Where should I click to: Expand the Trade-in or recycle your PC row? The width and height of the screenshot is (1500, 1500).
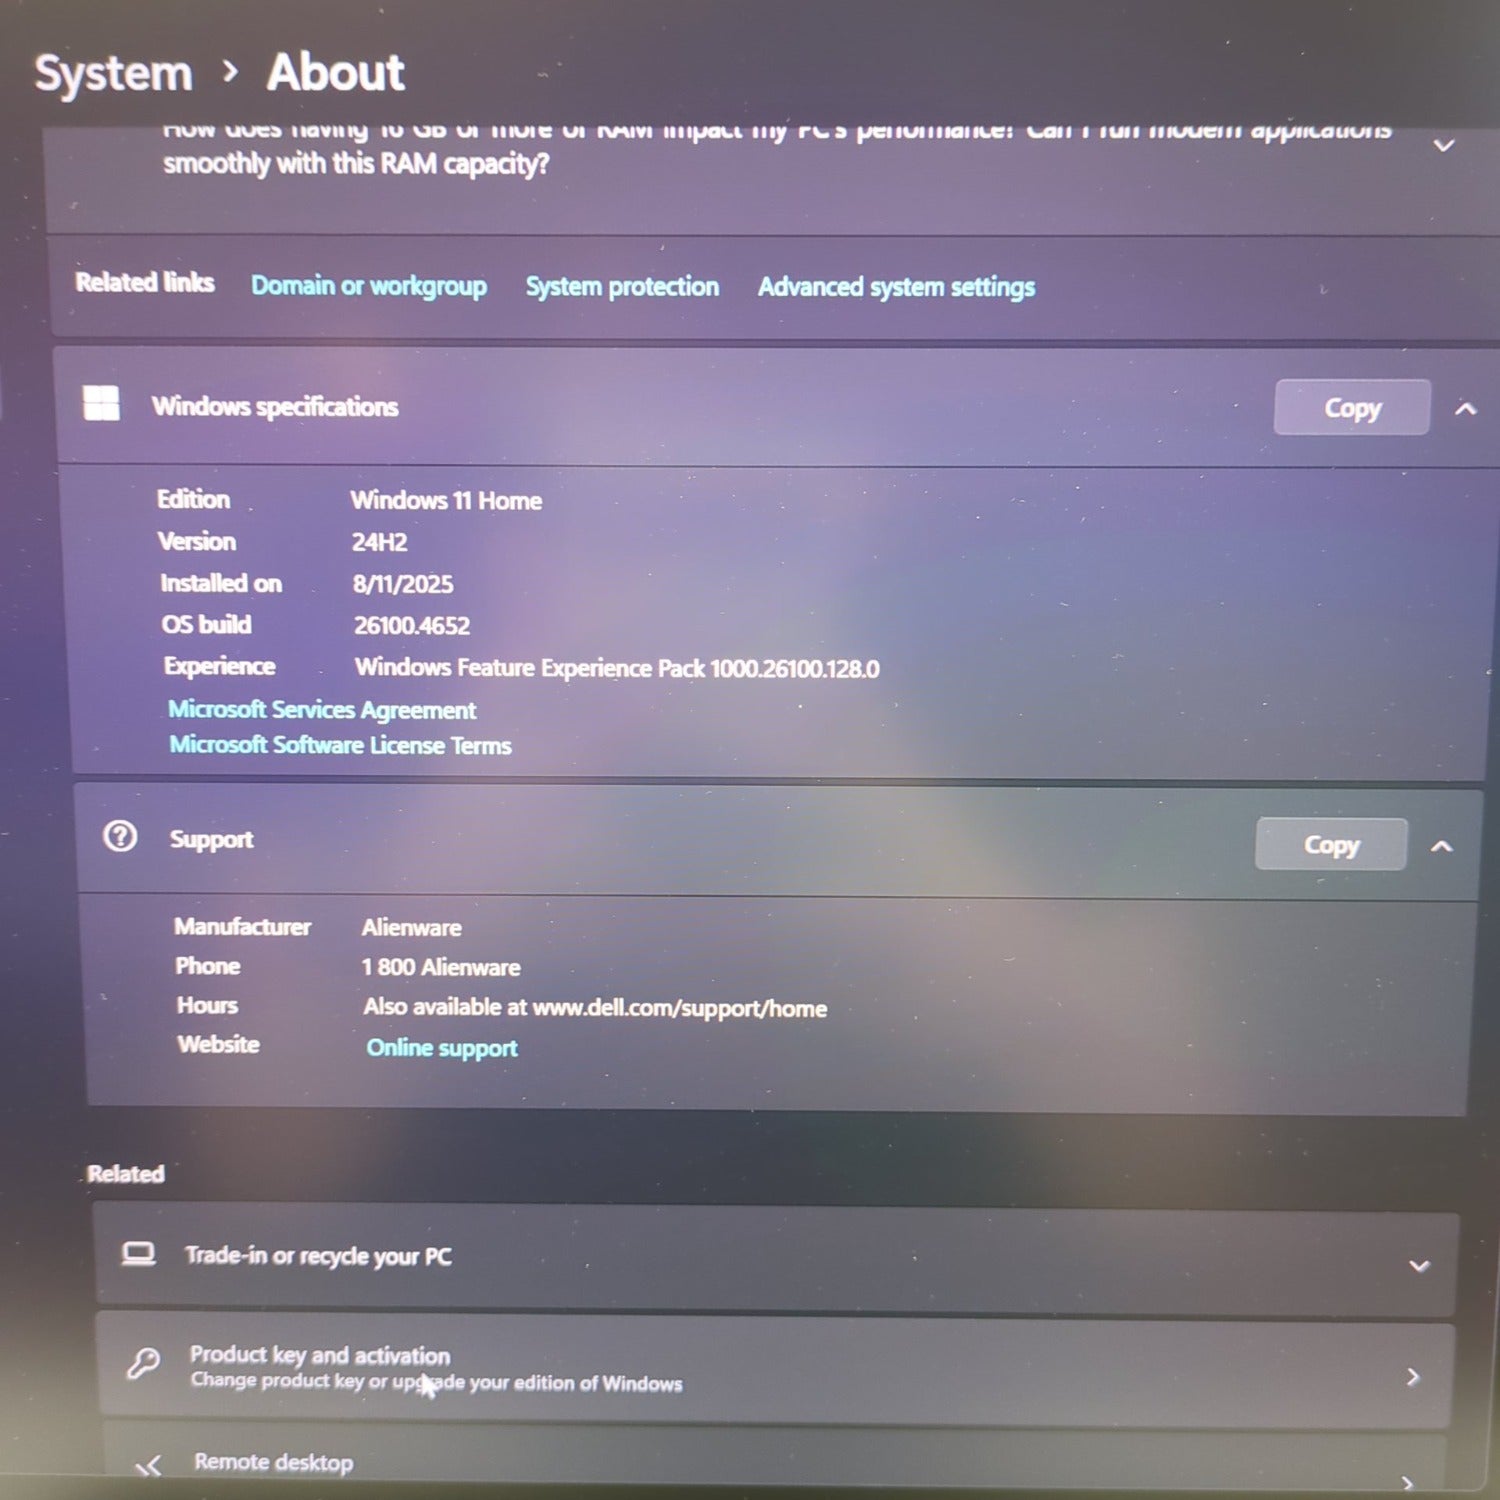(x=1418, y=1266)
